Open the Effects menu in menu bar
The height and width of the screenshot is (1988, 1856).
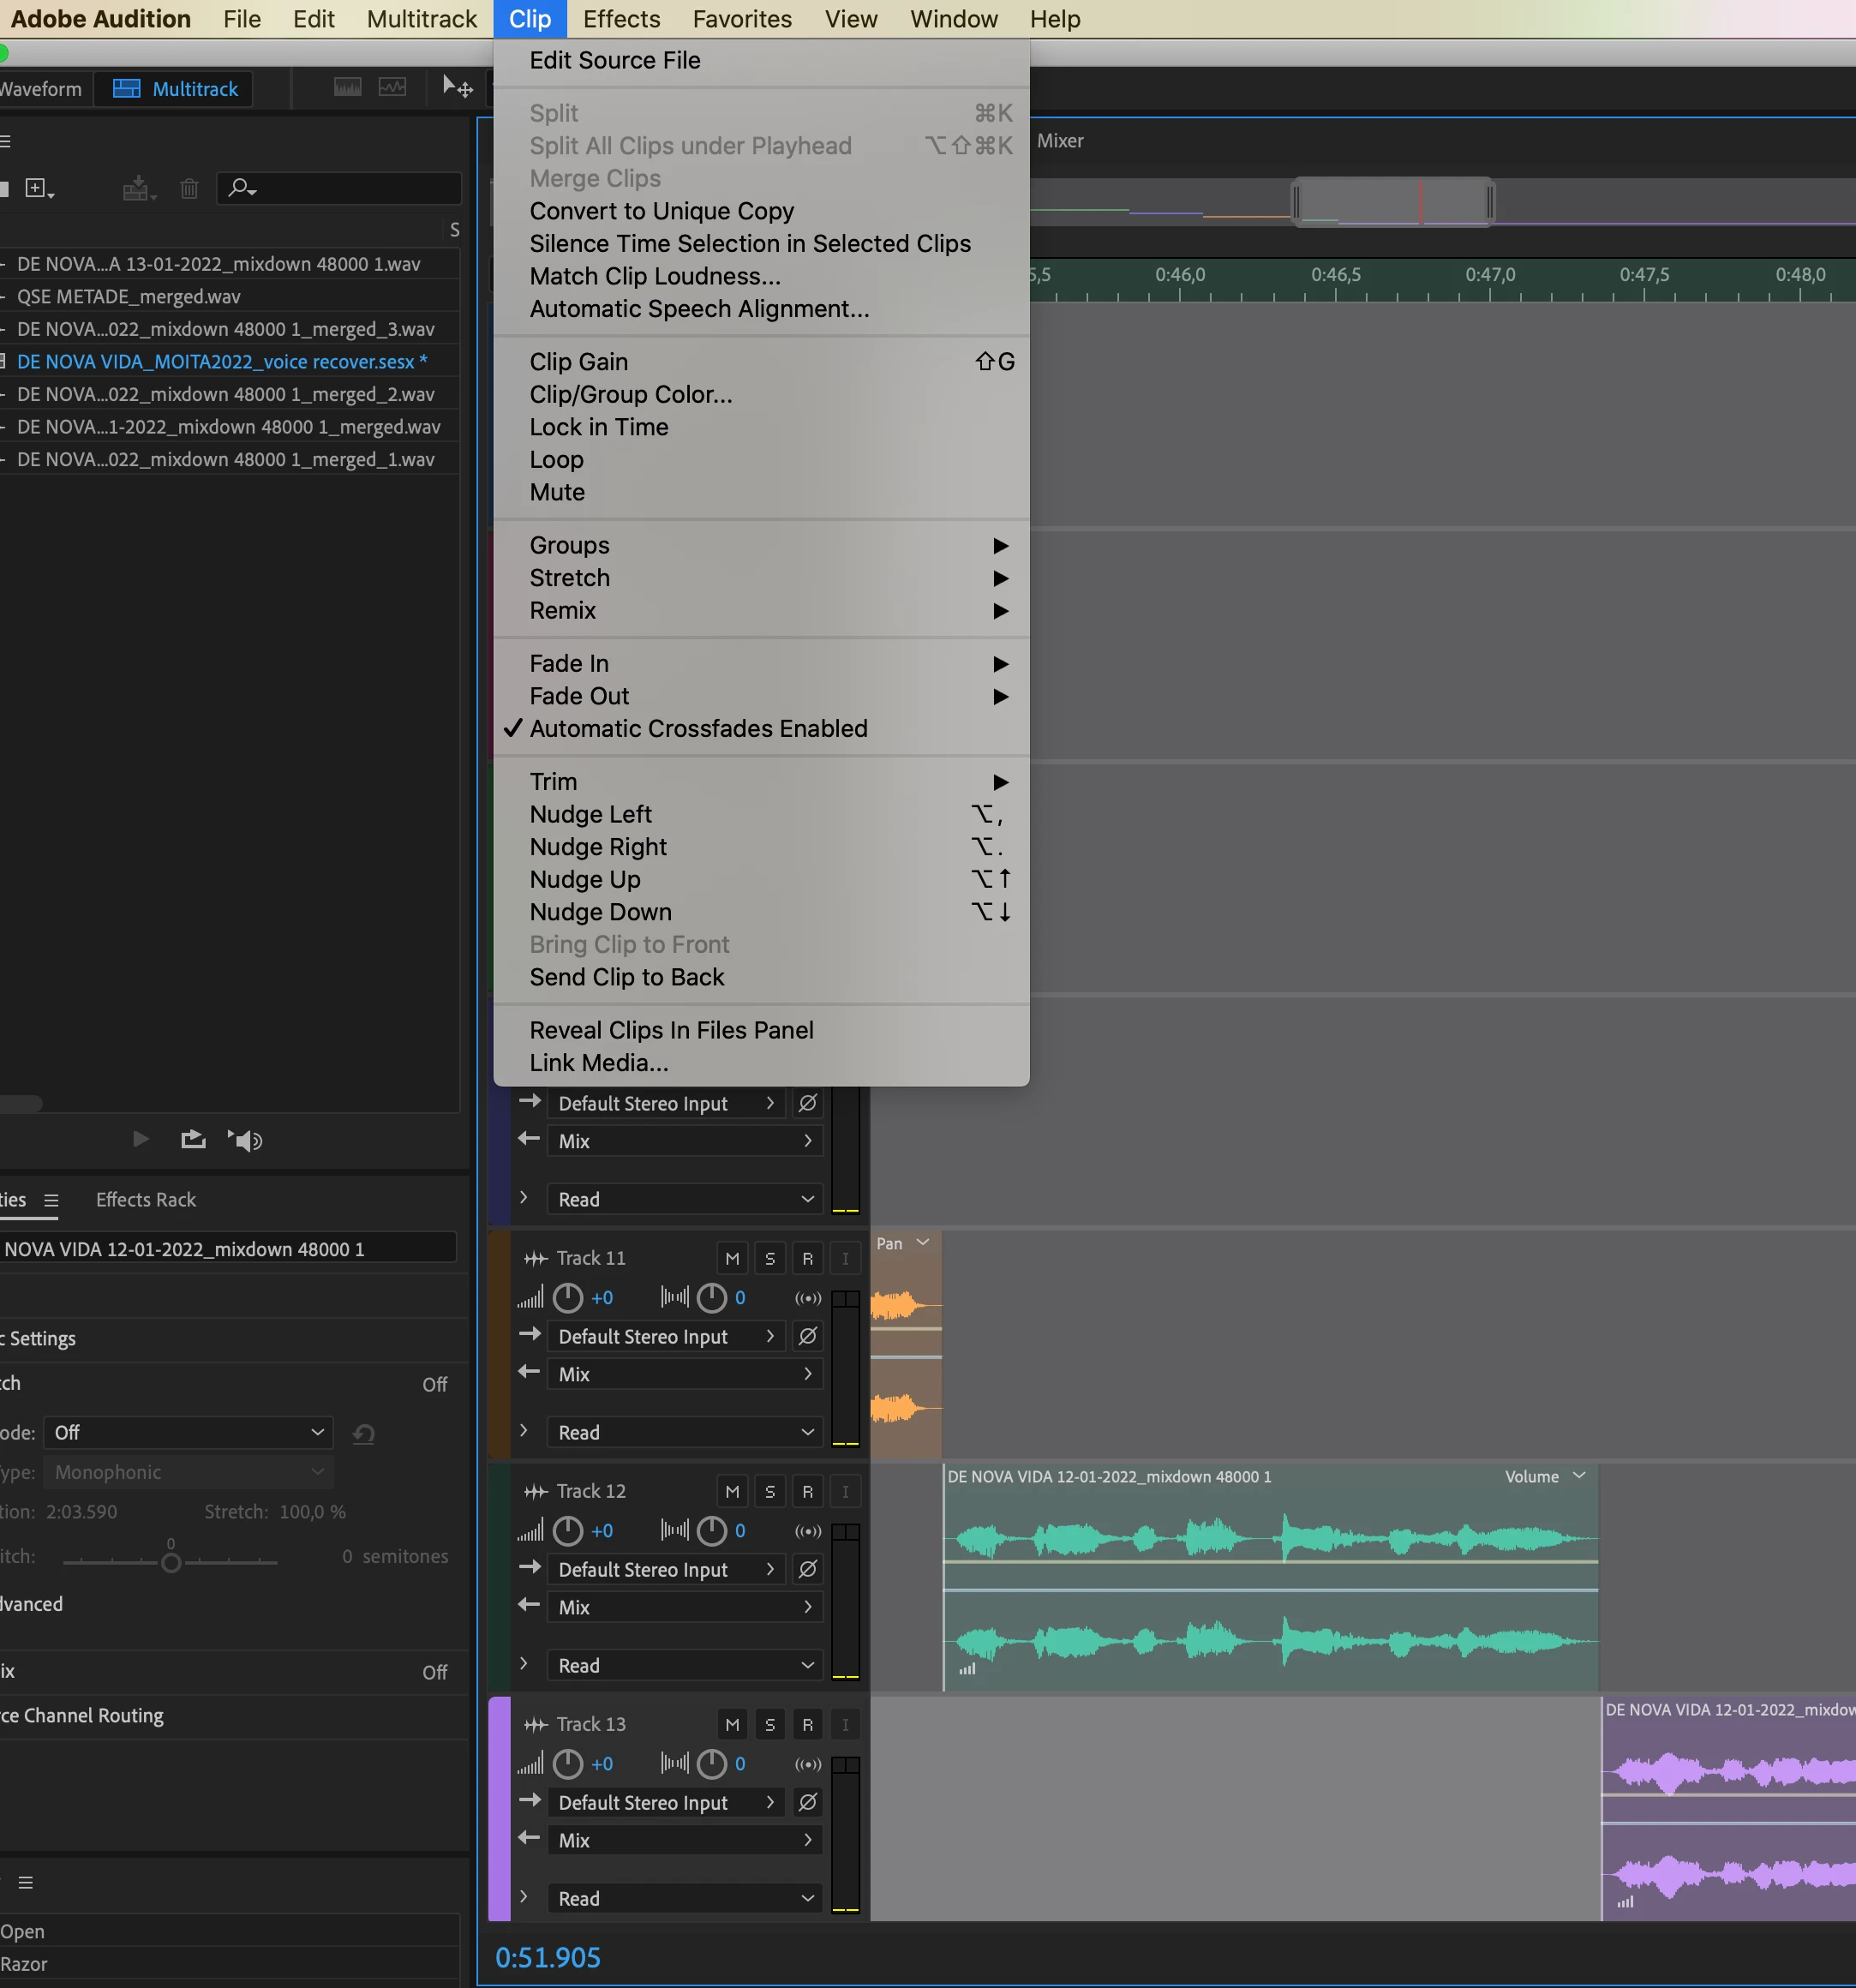coord(621,19)
